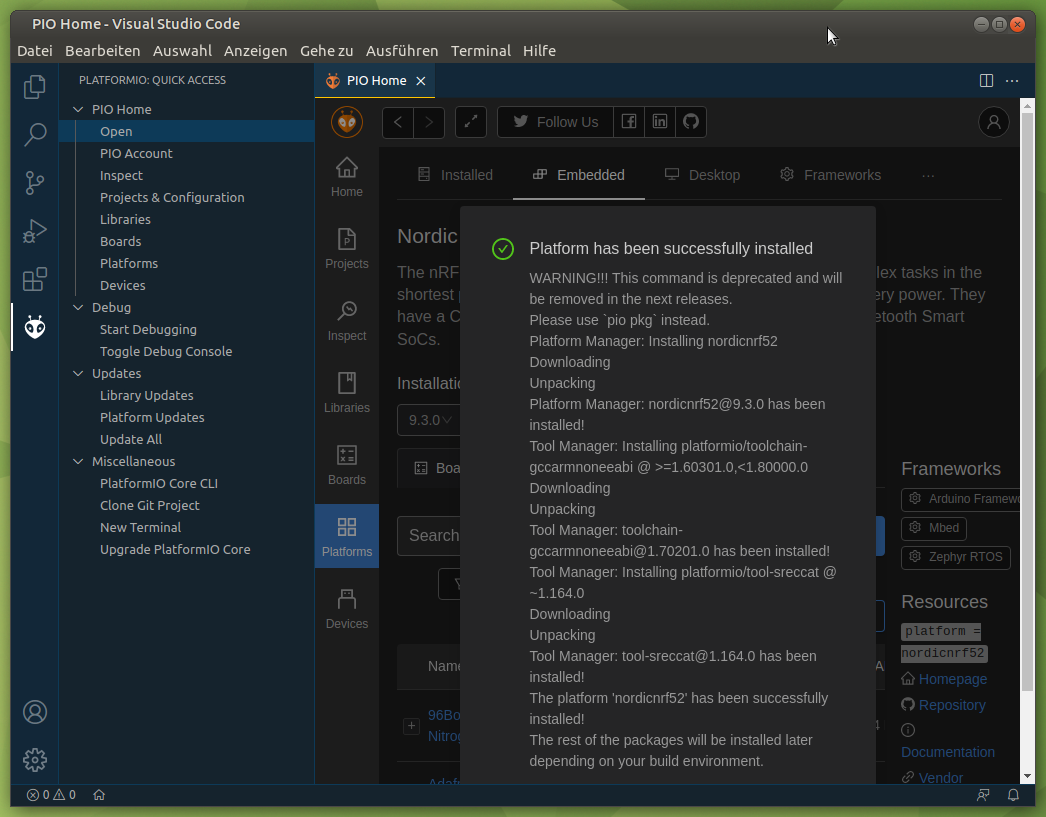1046x817 pixels.
Task: Select Clone Git Project item
Action: click(149, 506)
